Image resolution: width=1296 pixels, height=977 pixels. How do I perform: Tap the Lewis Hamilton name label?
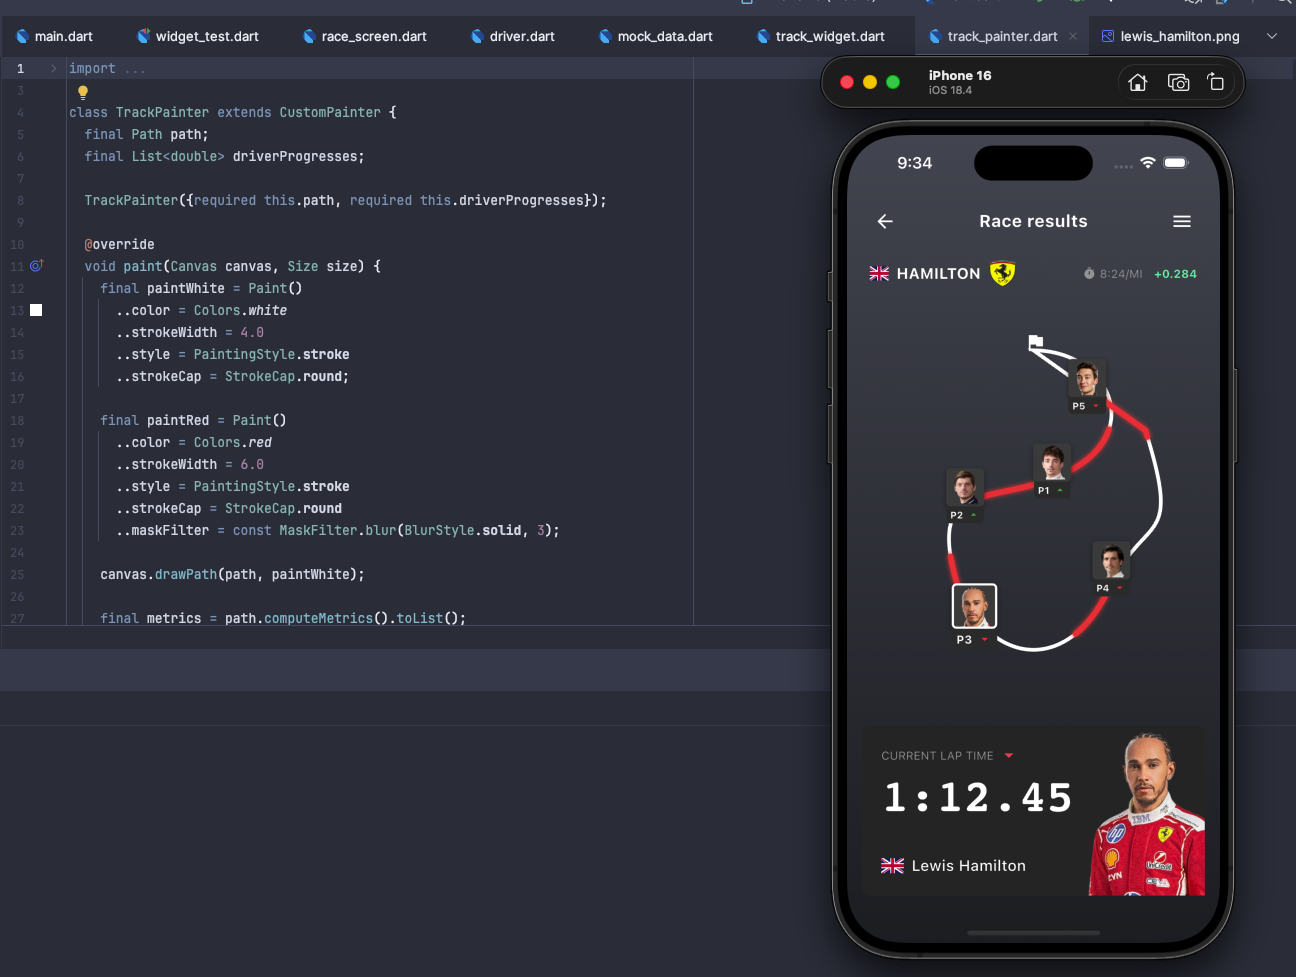(x=968, y=866)
